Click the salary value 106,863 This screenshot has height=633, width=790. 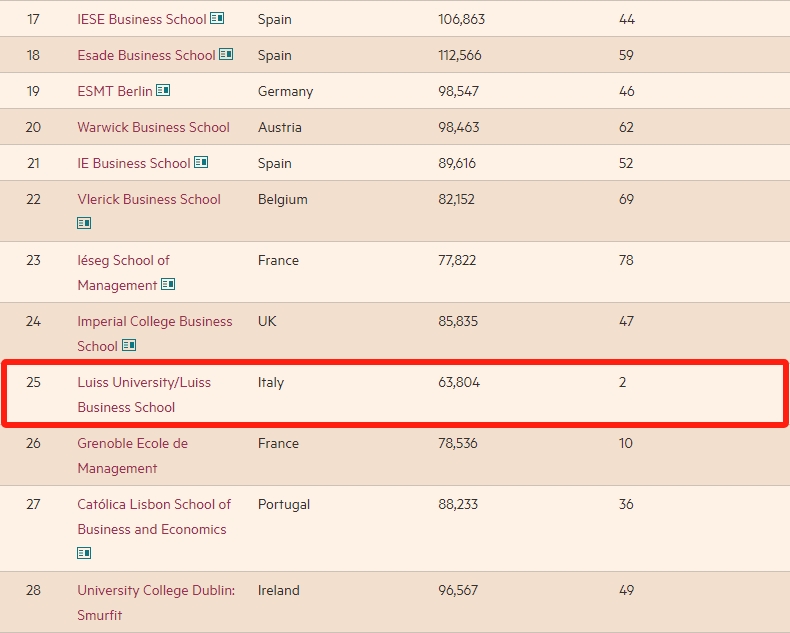[462, 19]
